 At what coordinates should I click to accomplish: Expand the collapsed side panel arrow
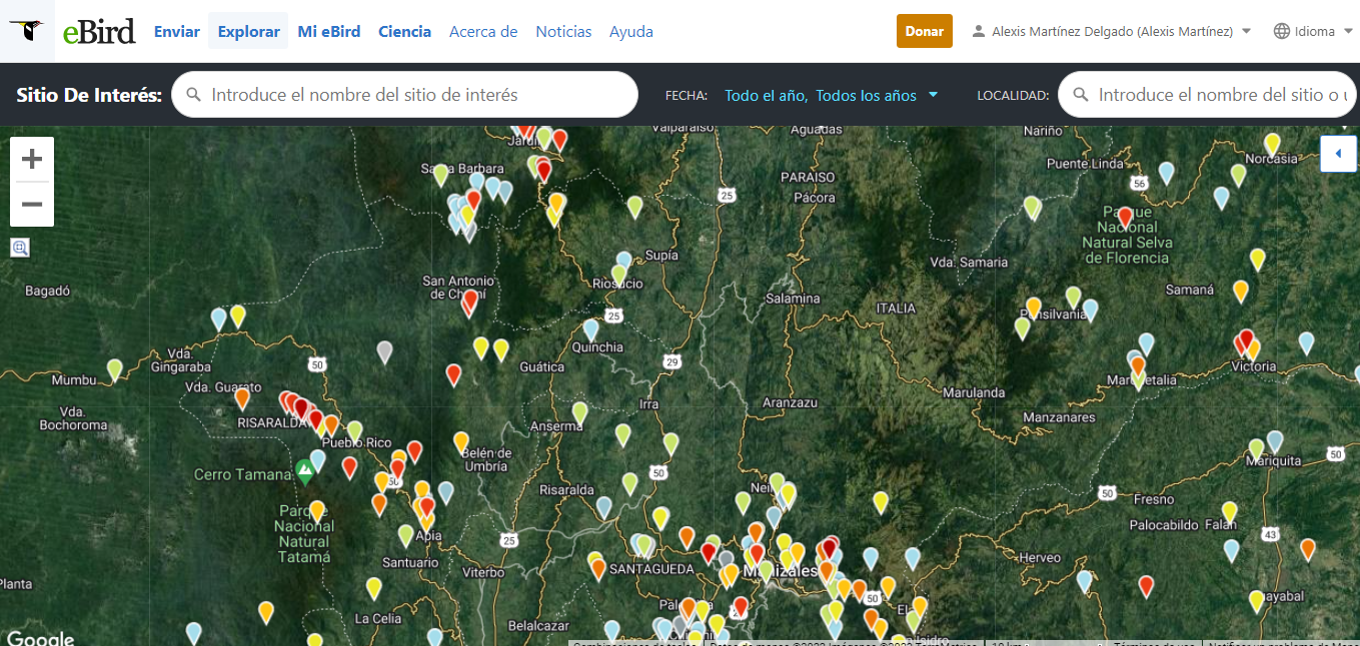pos(1338,154)
